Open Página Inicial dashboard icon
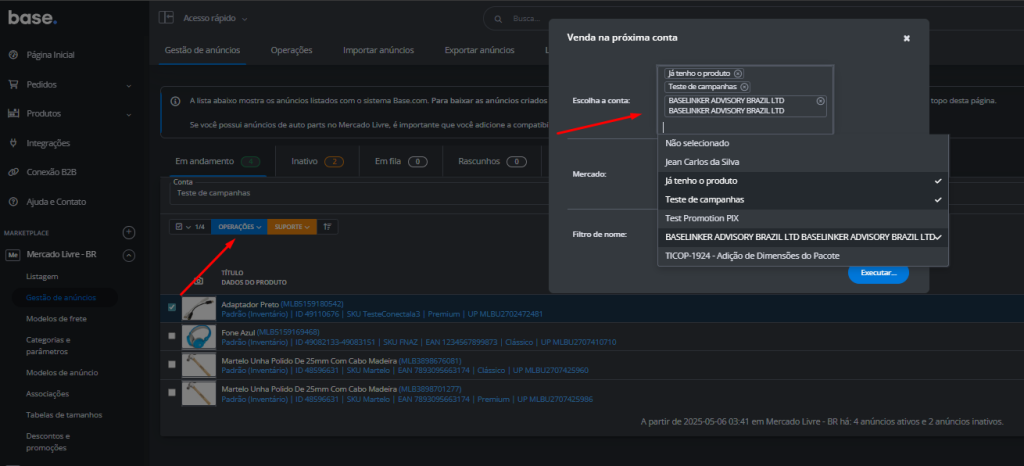Viewport: 1024px width, 466px height. coord(13,55)
